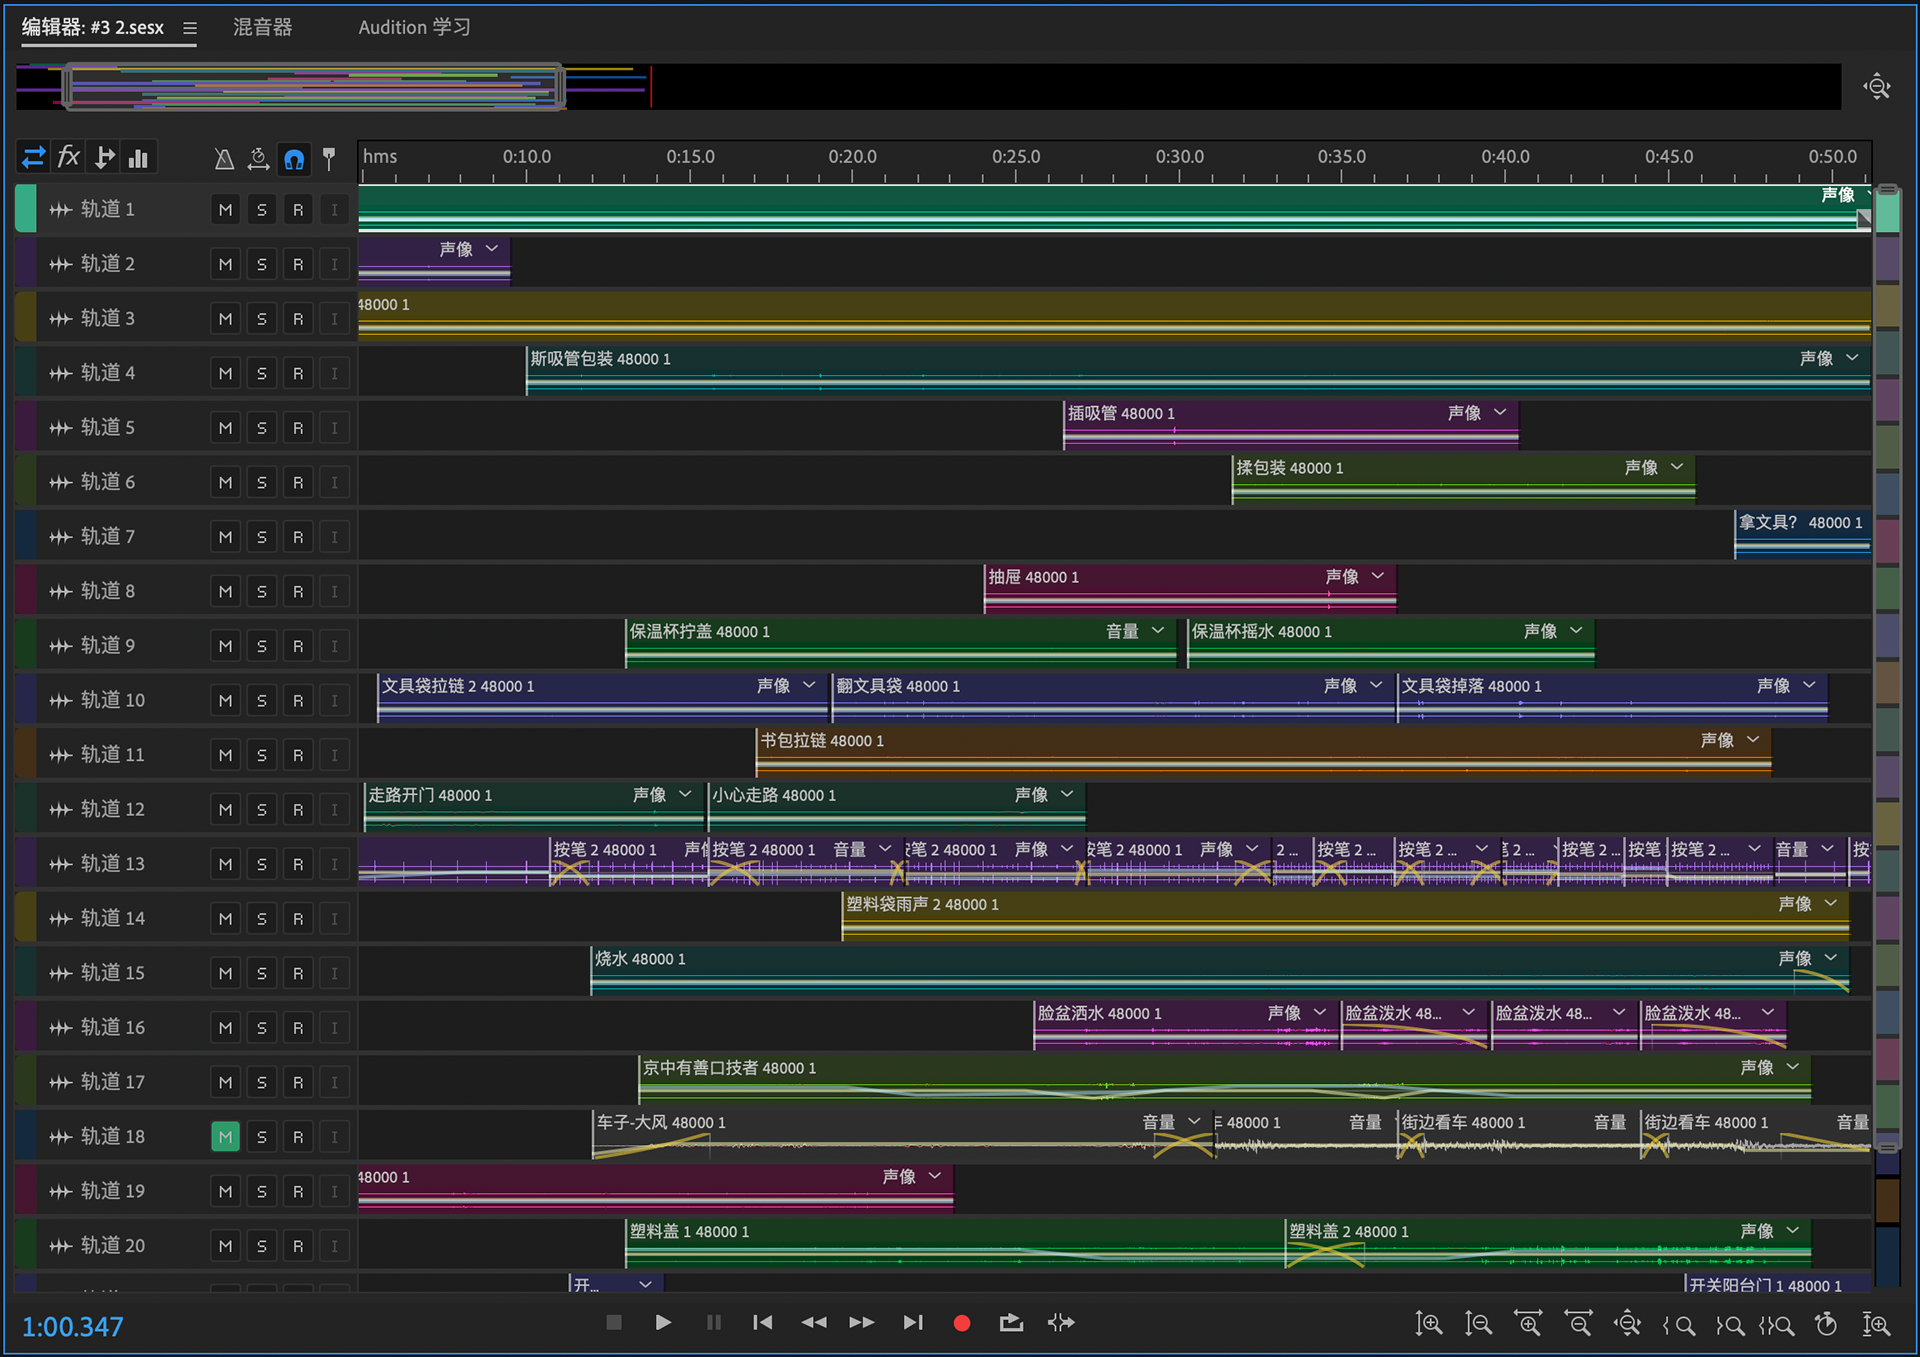This screenshot has height=1357, width=1920.
Task: Toggle the snapping magnet icon
Action: (x=294, y=158)
